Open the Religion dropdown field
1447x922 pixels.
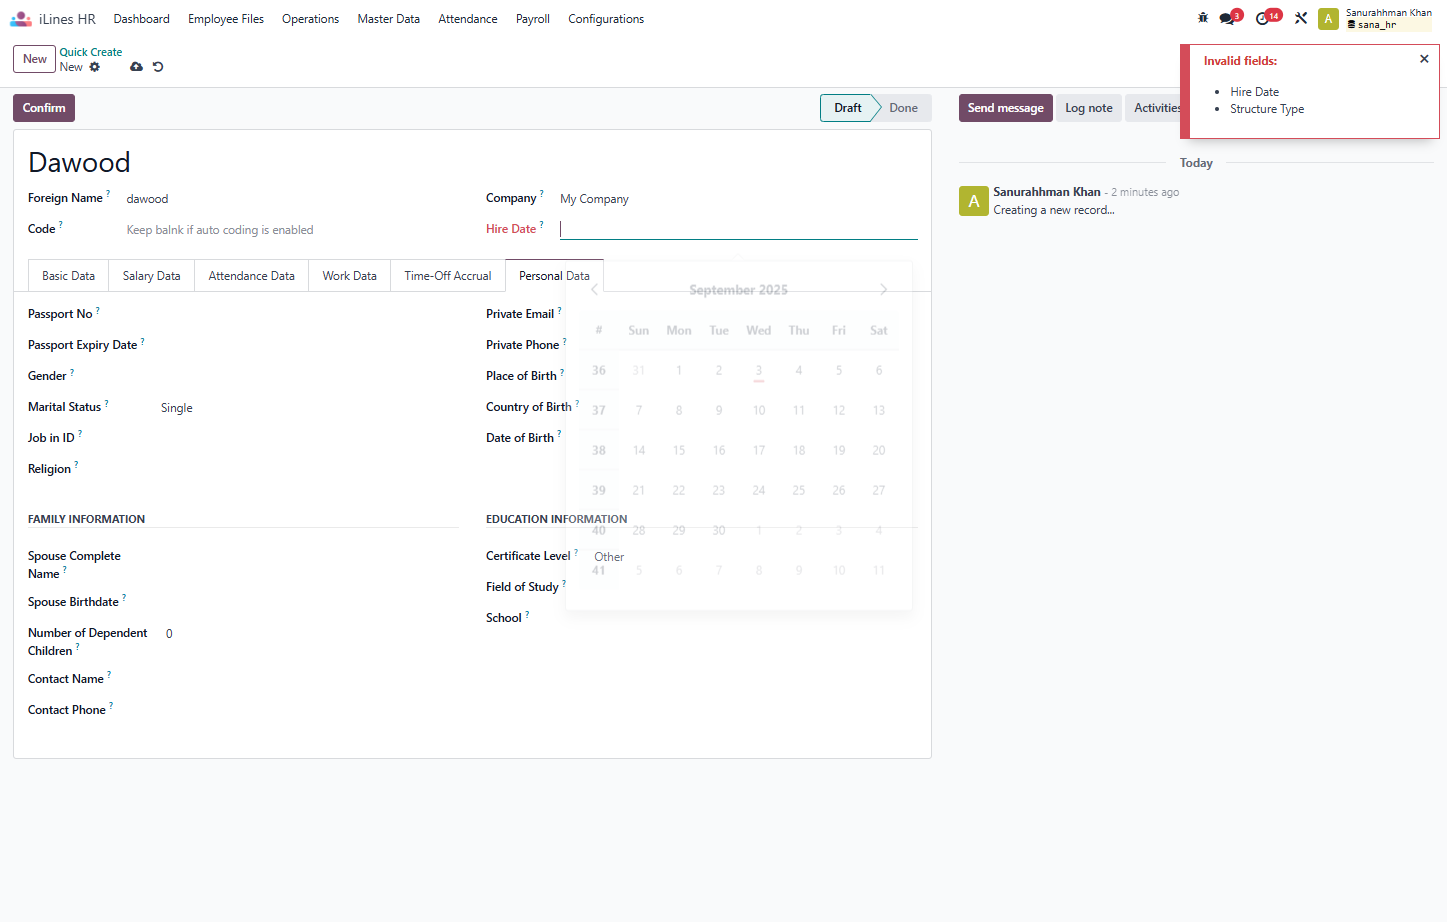click(309, 470)
